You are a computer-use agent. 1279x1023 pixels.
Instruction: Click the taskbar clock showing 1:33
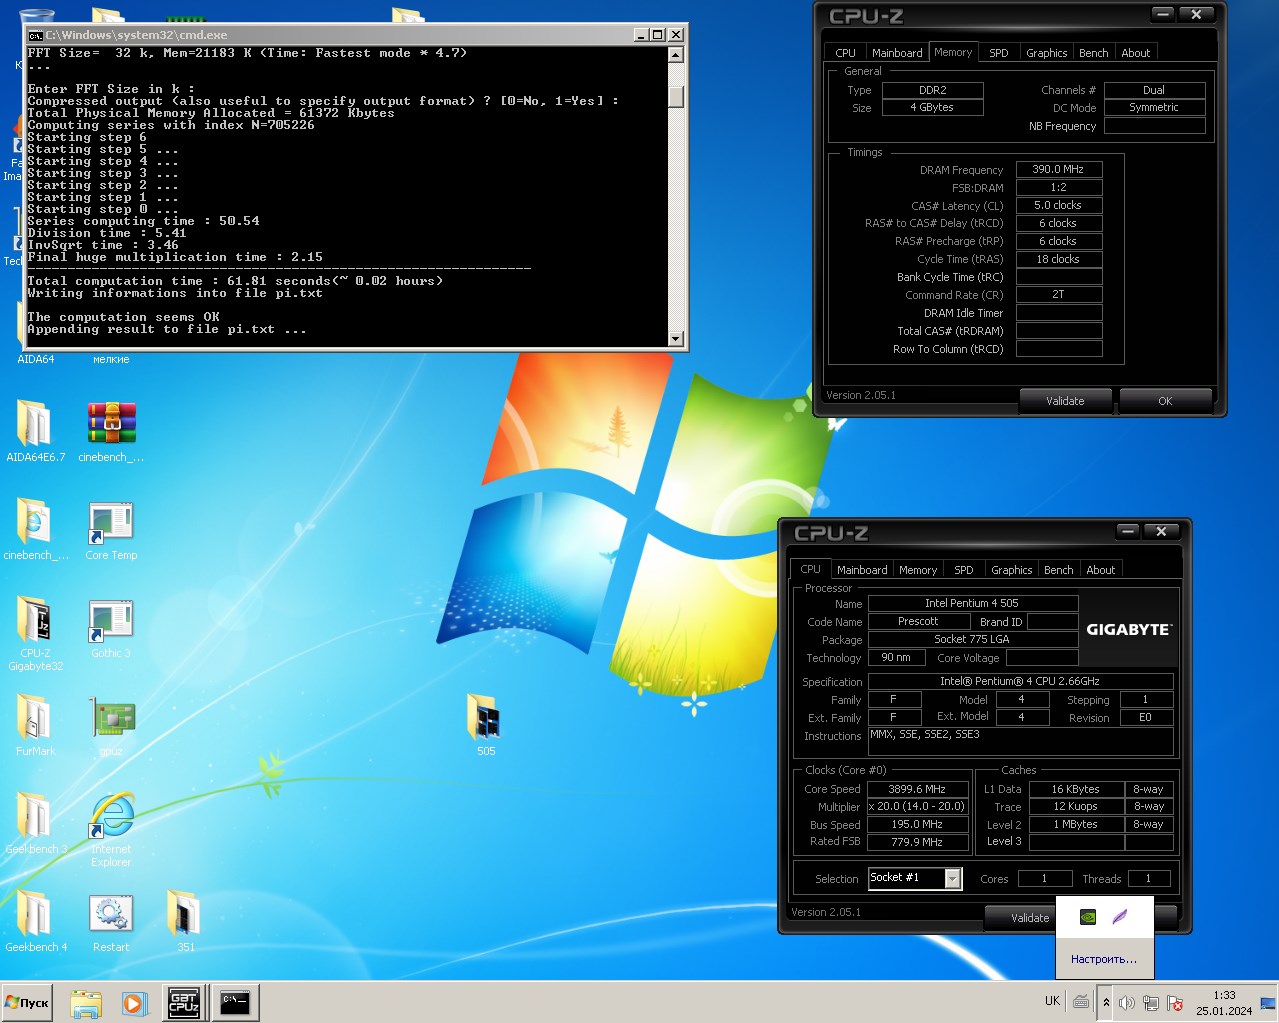click(1224, 1002)
